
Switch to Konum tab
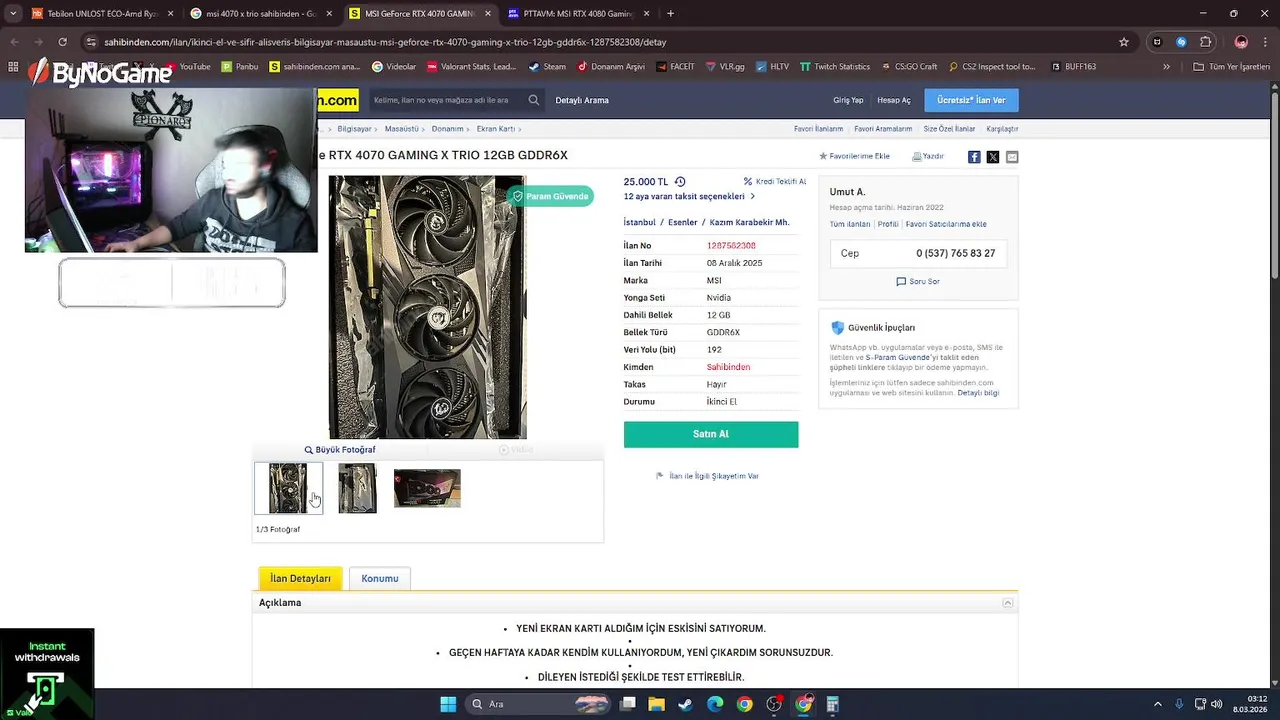point(380,578)
